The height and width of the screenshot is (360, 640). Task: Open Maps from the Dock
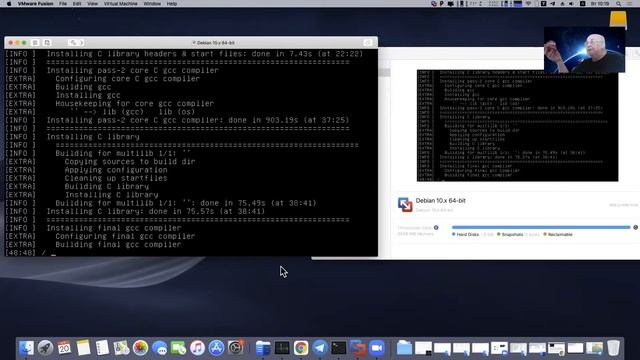tap(121, 348)
